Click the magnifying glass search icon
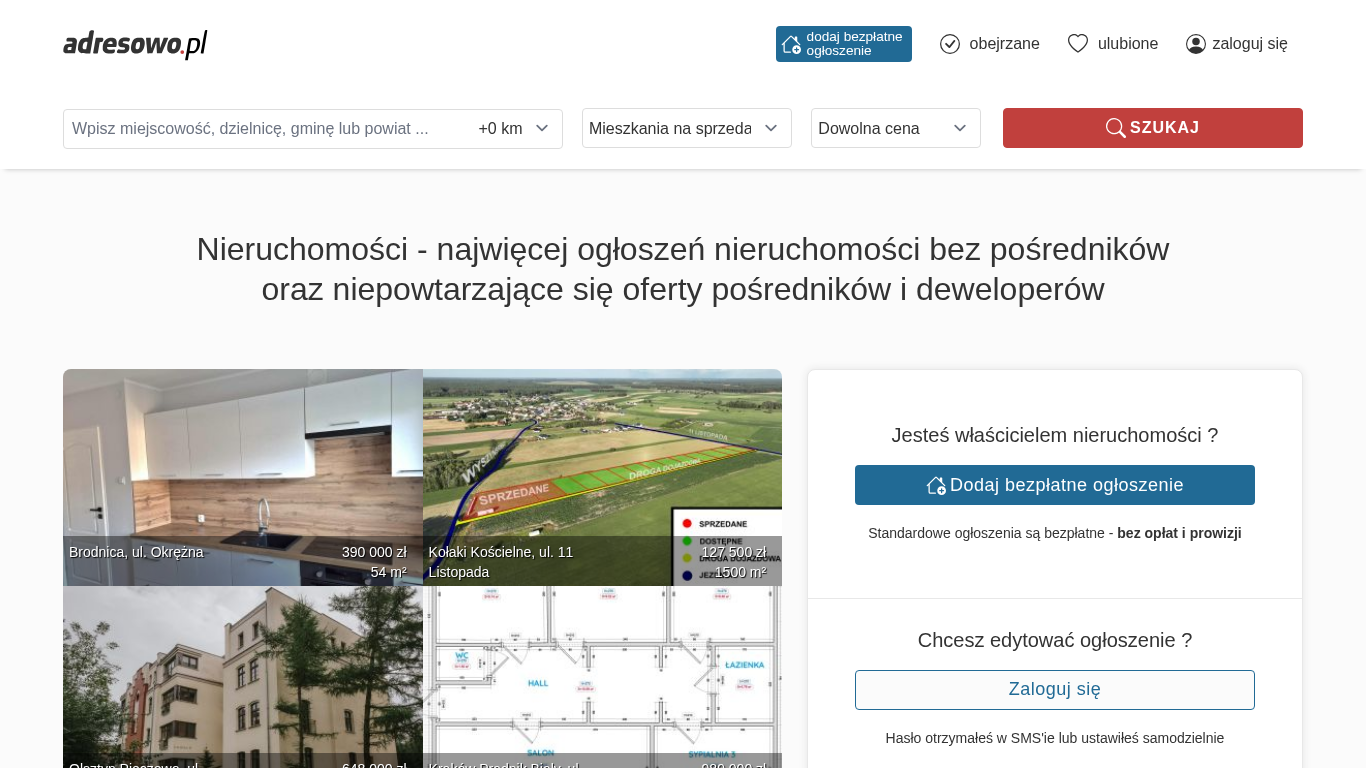 point(1115,128)
